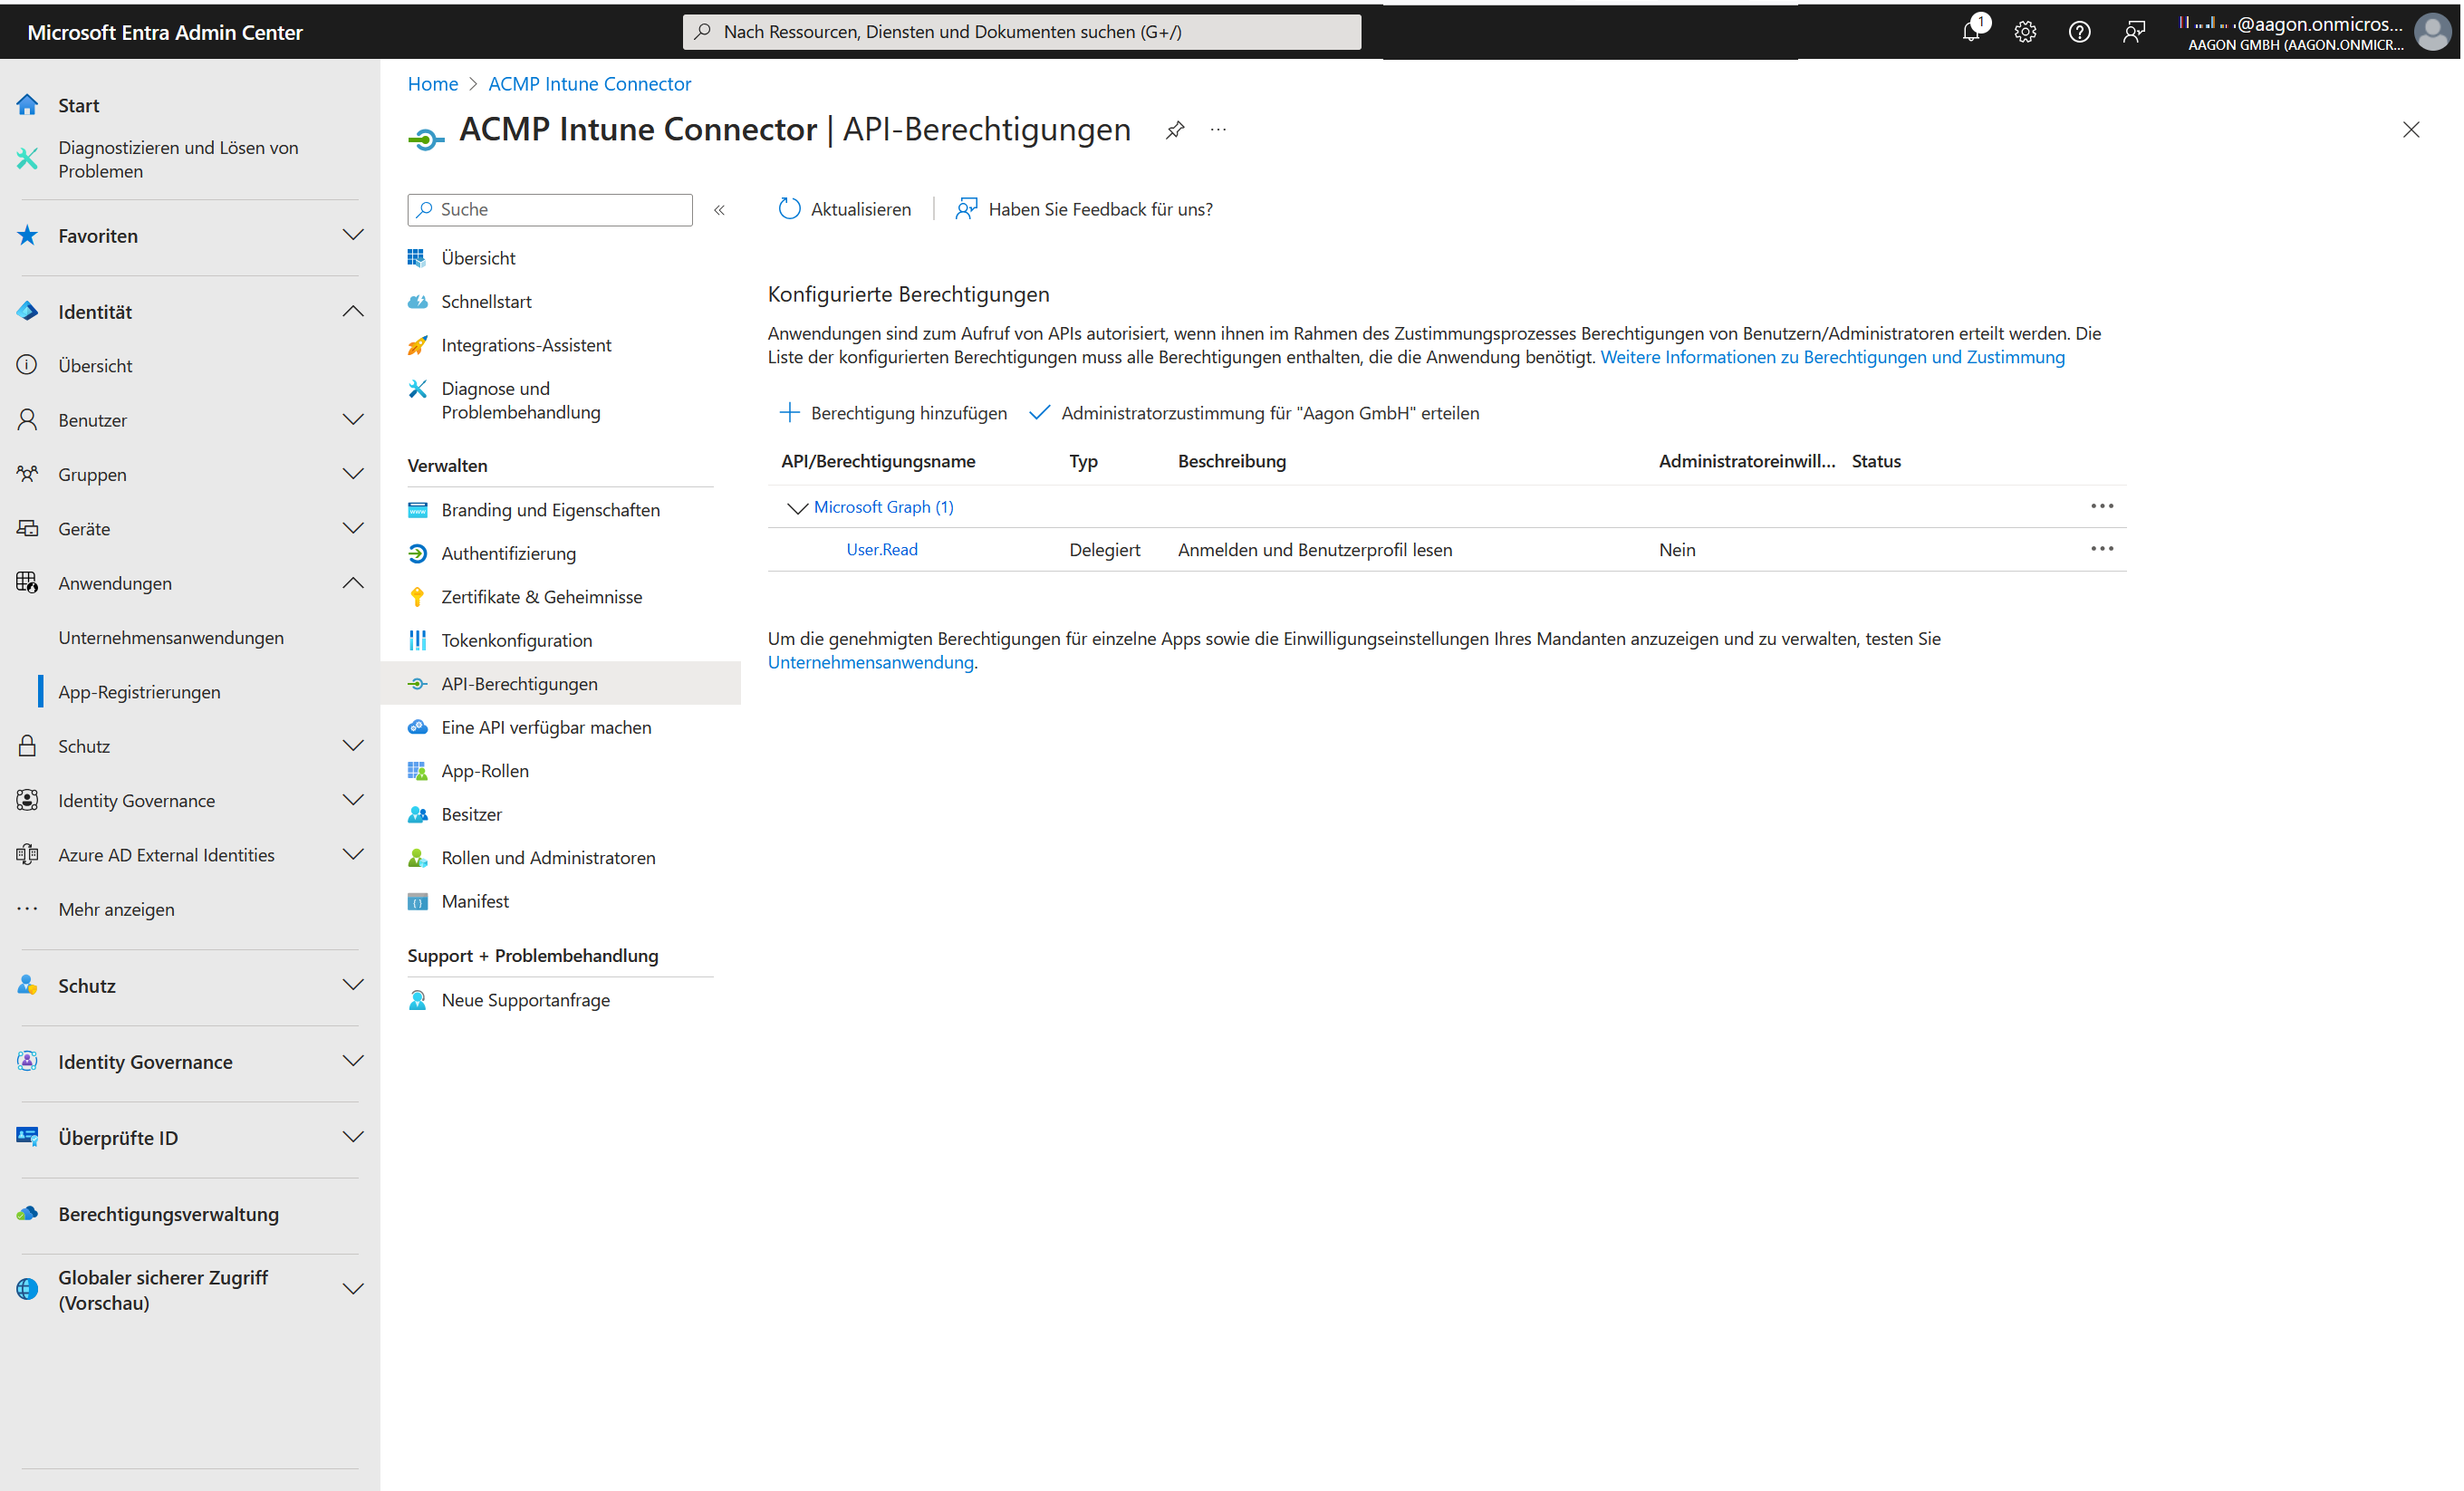The width and height of the screenshot is (2464, 1491).
Task: Open Diagnostizieren und Lösen von Problemen
Action: click(178, 159)
